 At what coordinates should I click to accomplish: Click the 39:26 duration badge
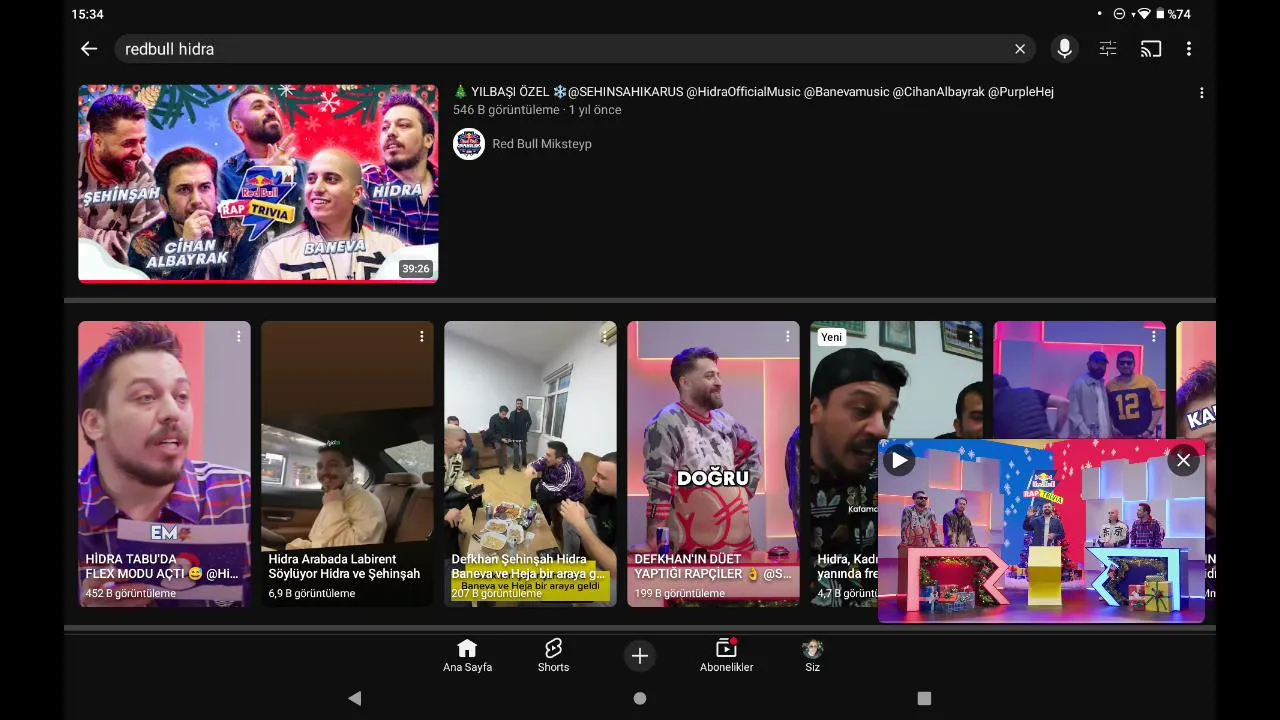(415, 269)
